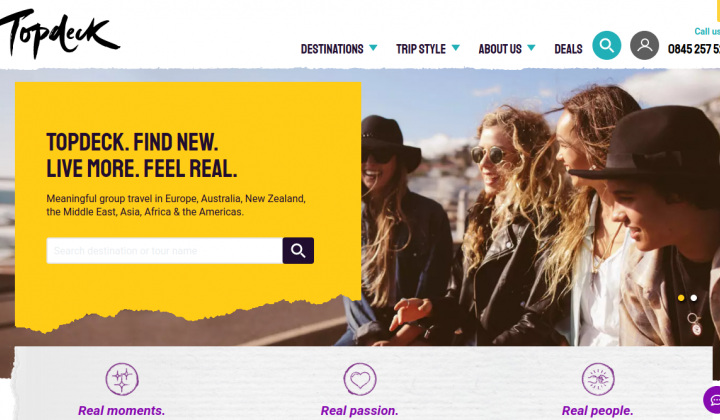Open the grey user account icon
The height and width of the screenshot is (420, 720).
click(644, 45)
